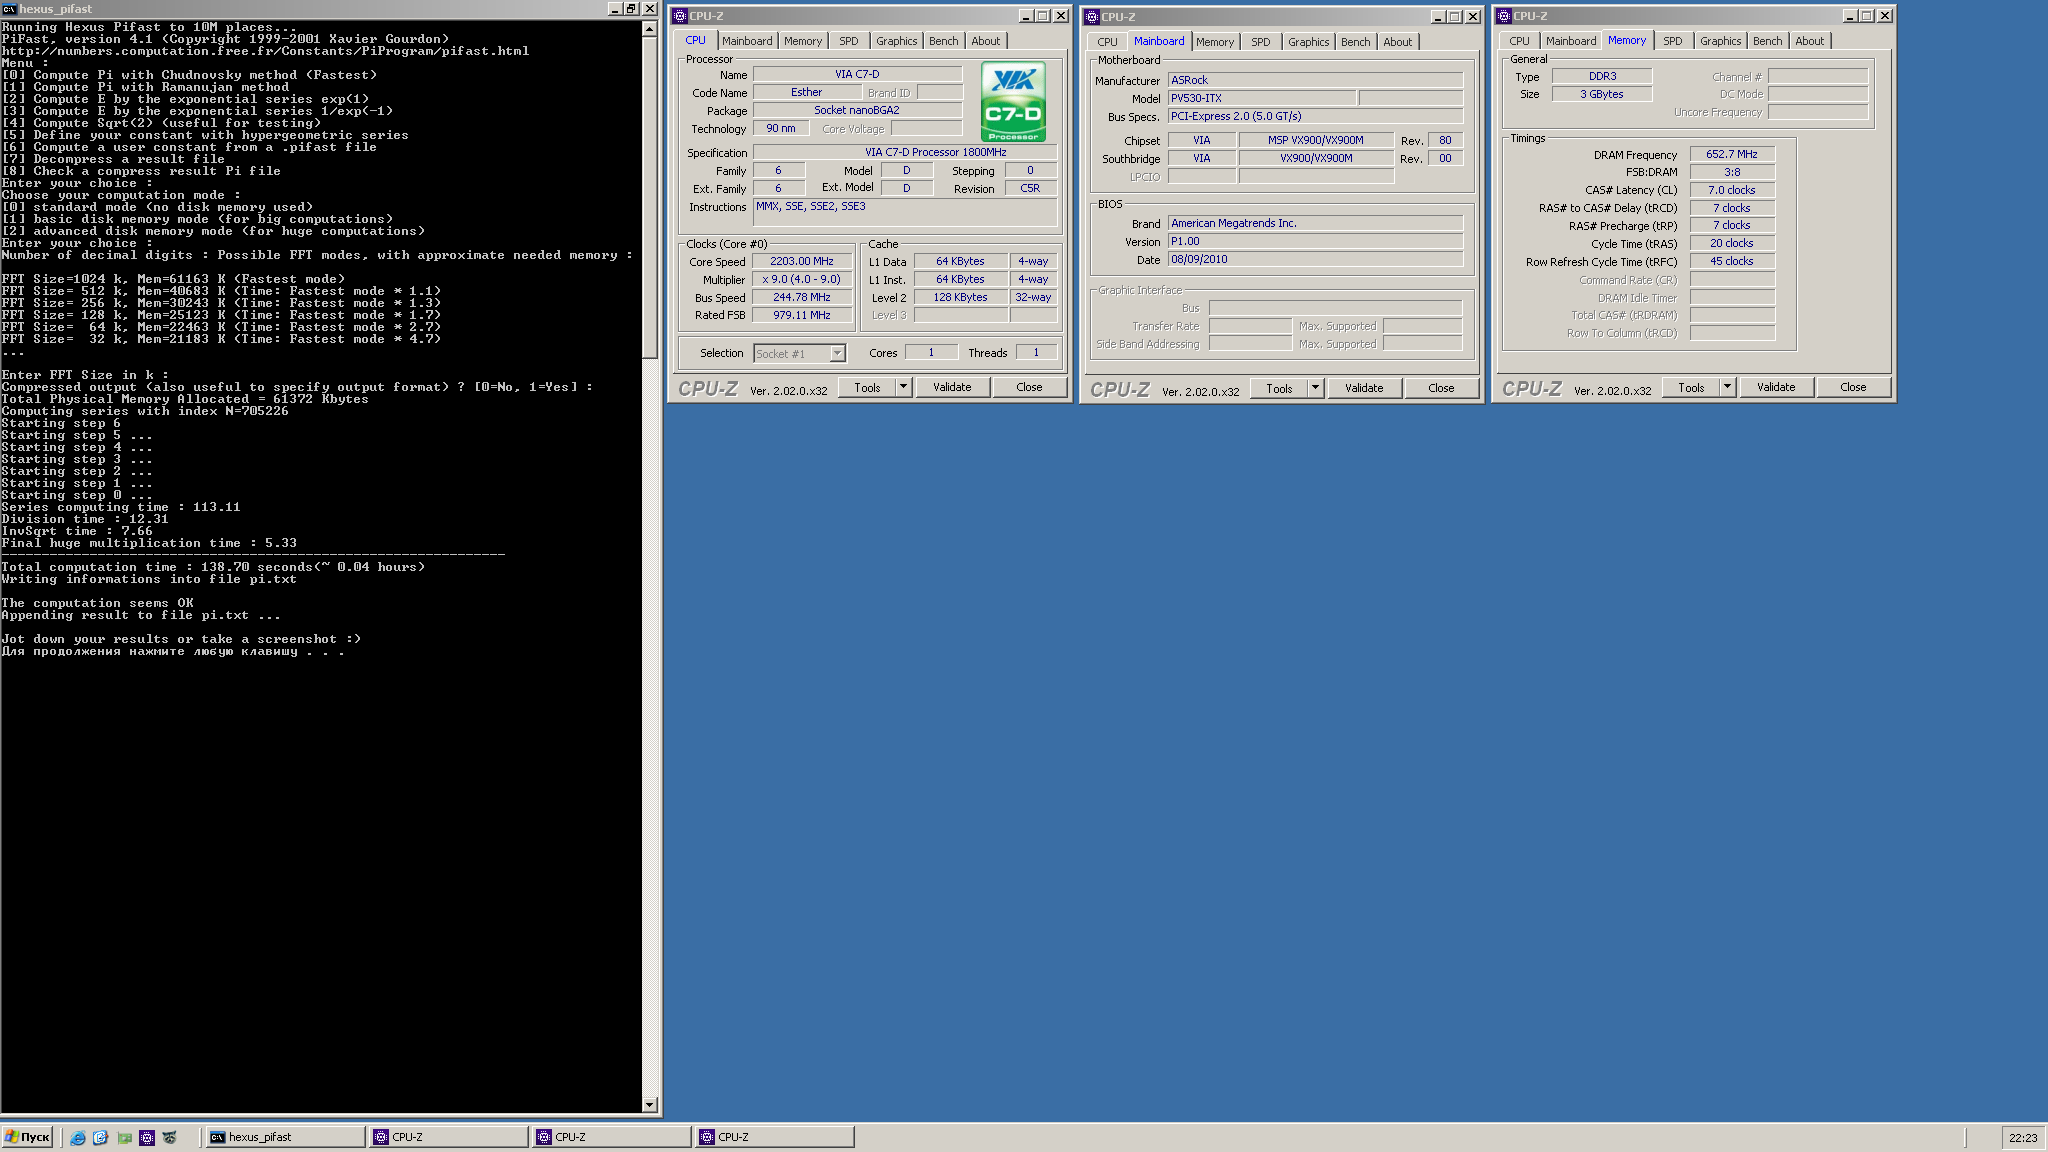The image size is (2048, 1152).
Task: Launch CPU-Z from the quick launch bar
Action: tap(147, 1137)
